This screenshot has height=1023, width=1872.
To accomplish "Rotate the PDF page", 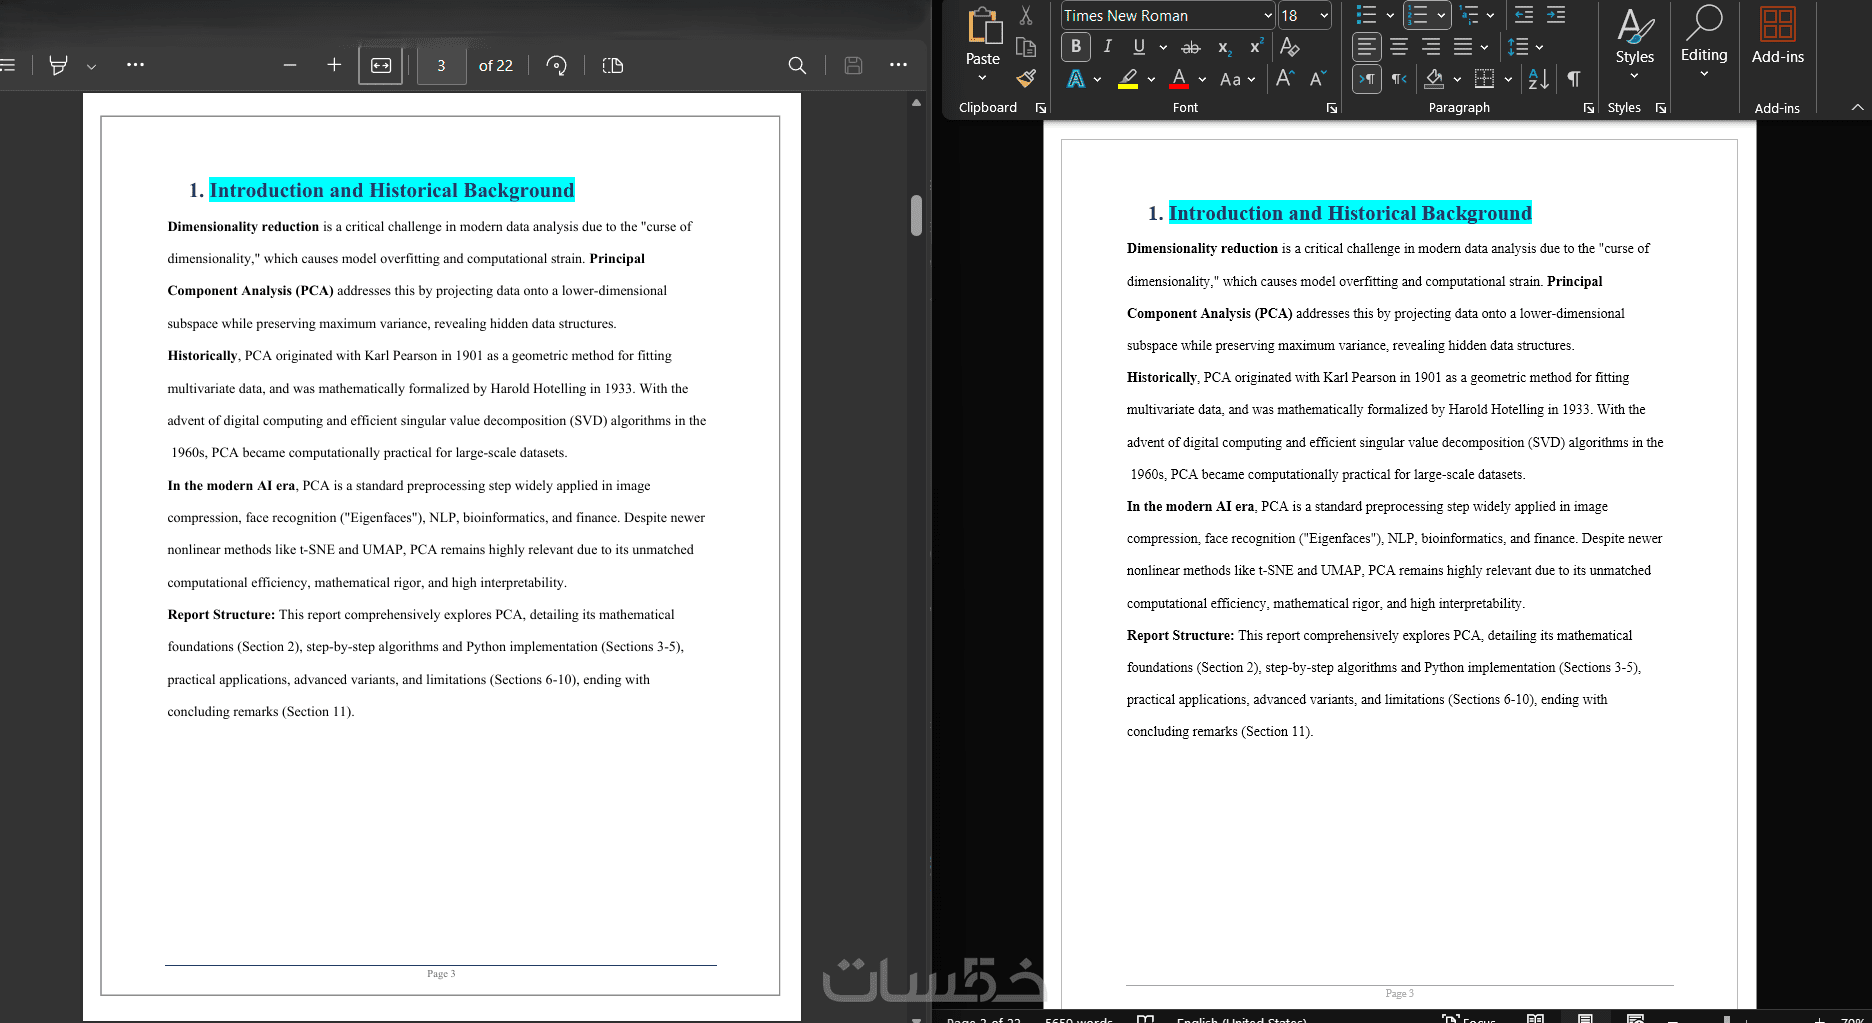I will pos(557,65).
